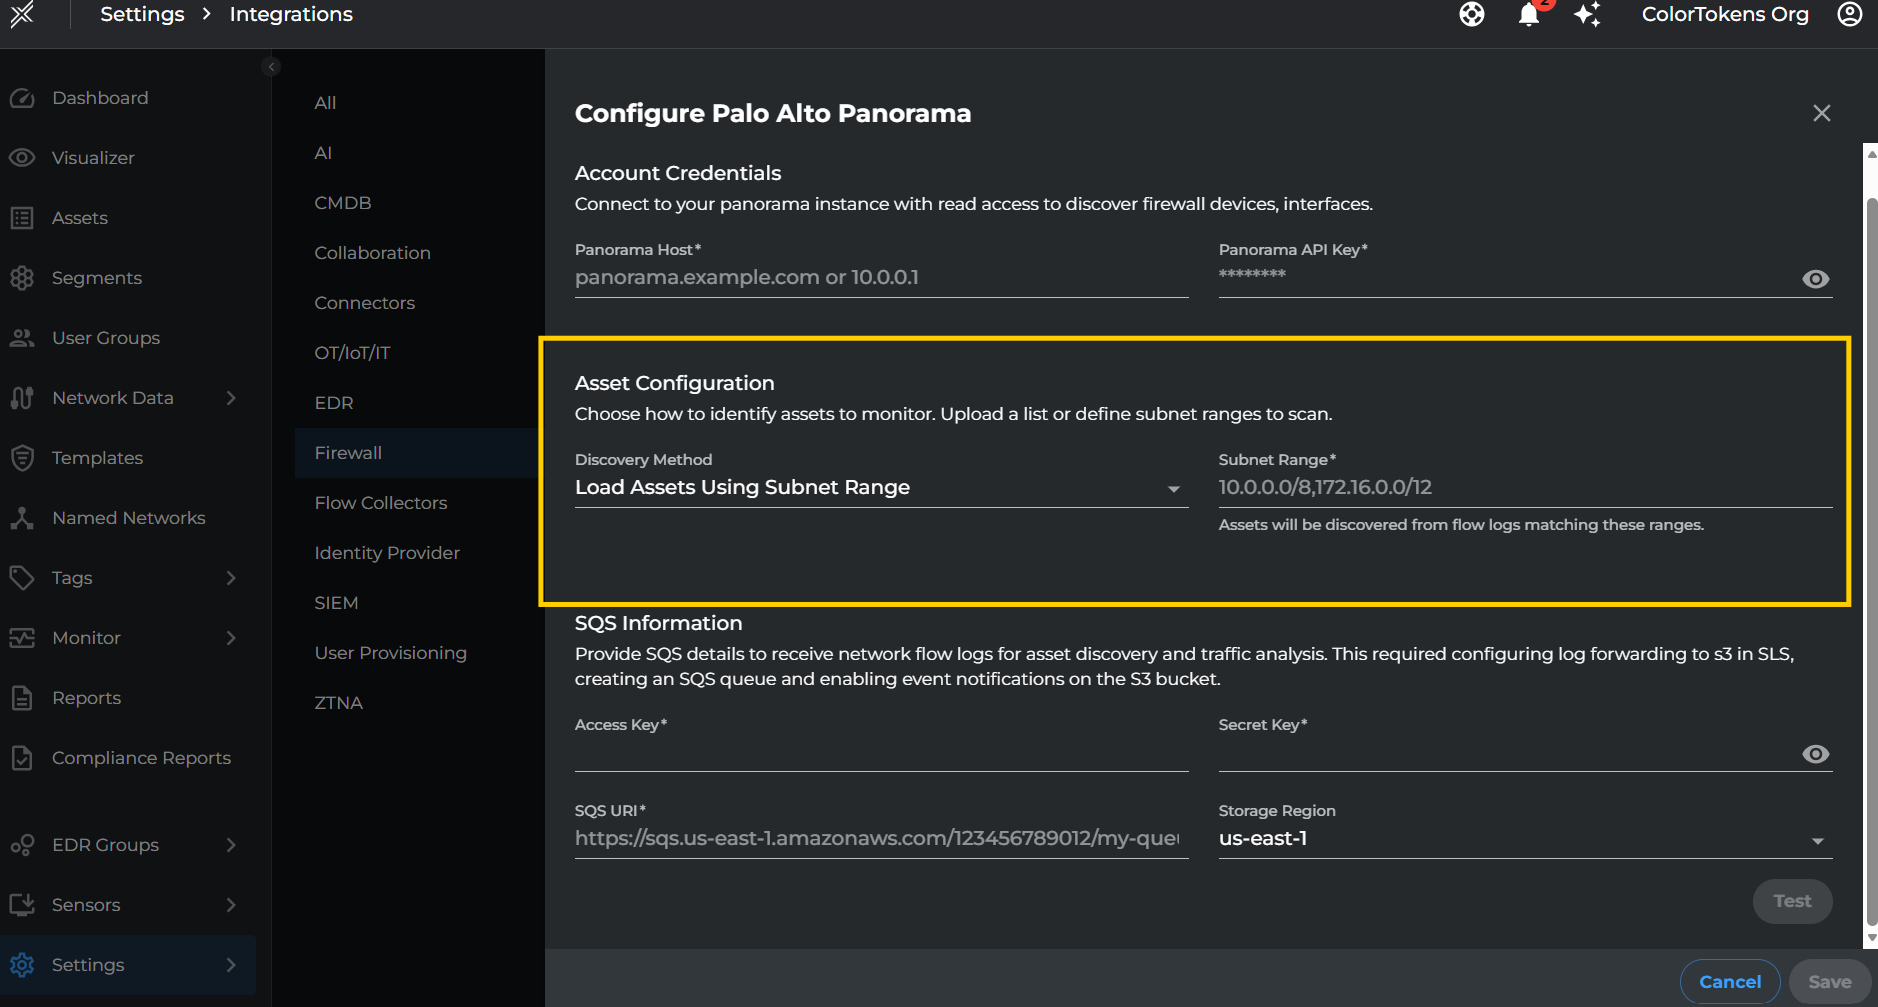This screenshot has height=1007, width=1878.
Task: Click the Compliance Reports icon
Action: 22,758
